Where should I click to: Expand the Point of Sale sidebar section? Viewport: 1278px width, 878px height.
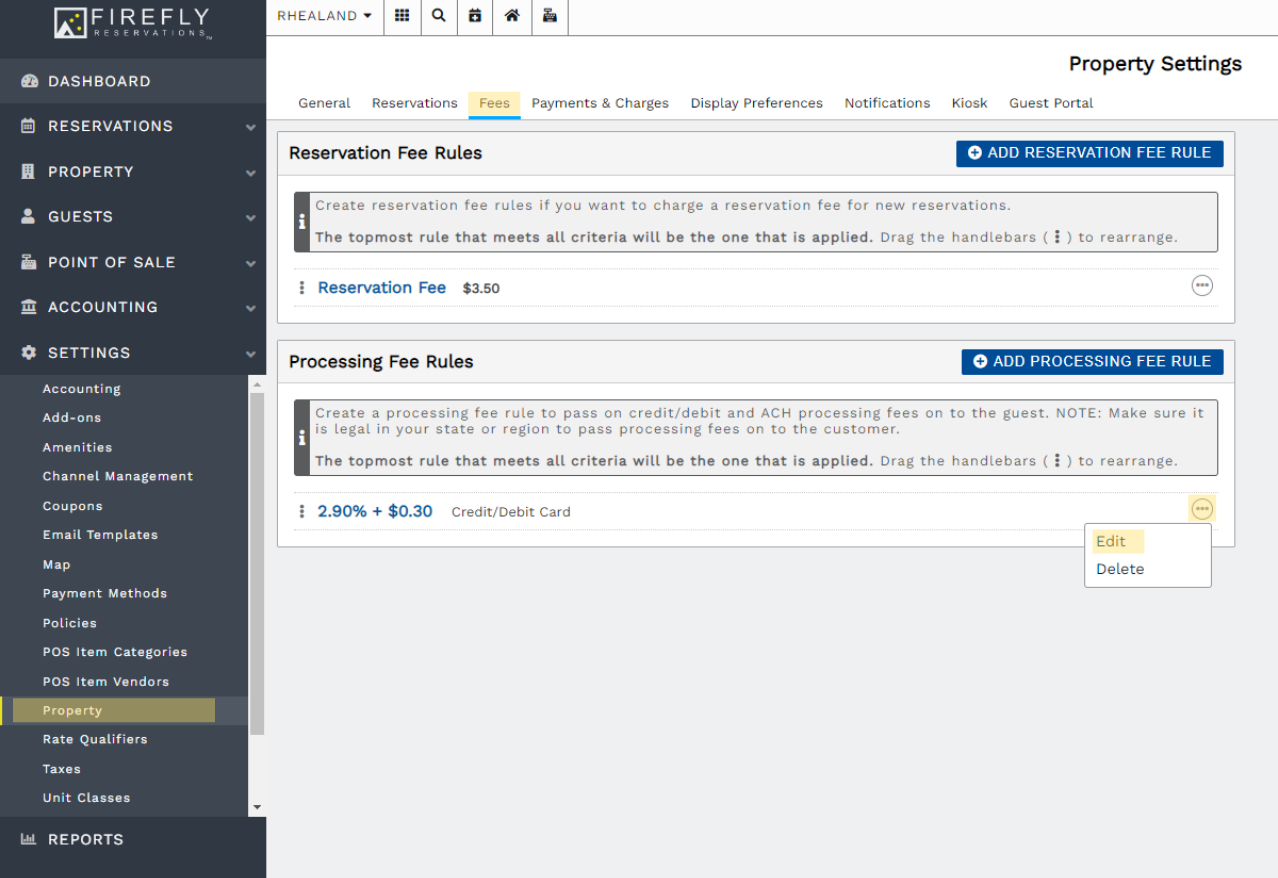coord(132,262)
